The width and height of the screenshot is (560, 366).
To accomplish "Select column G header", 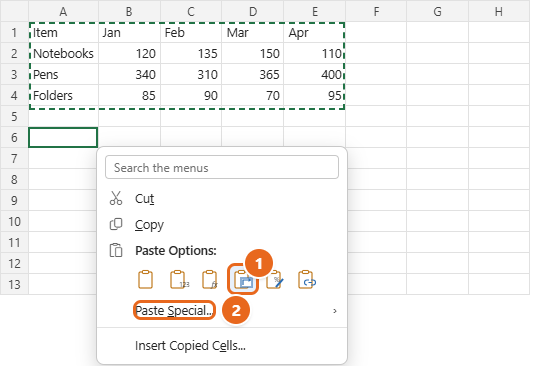I will (x=438, y=11).
